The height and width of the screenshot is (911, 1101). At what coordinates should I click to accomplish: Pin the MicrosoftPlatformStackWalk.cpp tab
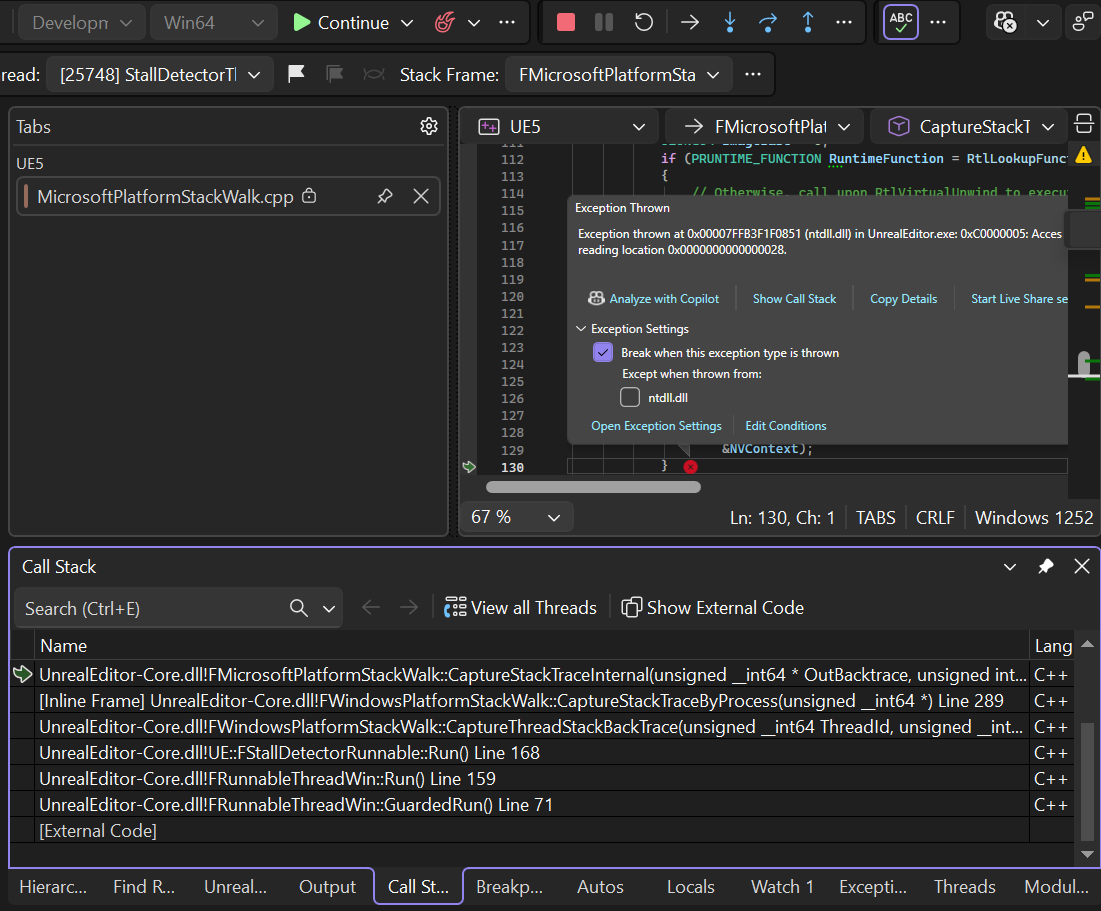coord(385,196)
